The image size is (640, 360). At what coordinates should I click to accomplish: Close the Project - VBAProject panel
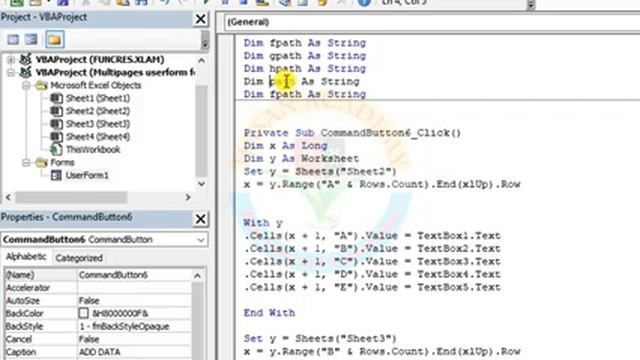200,19
